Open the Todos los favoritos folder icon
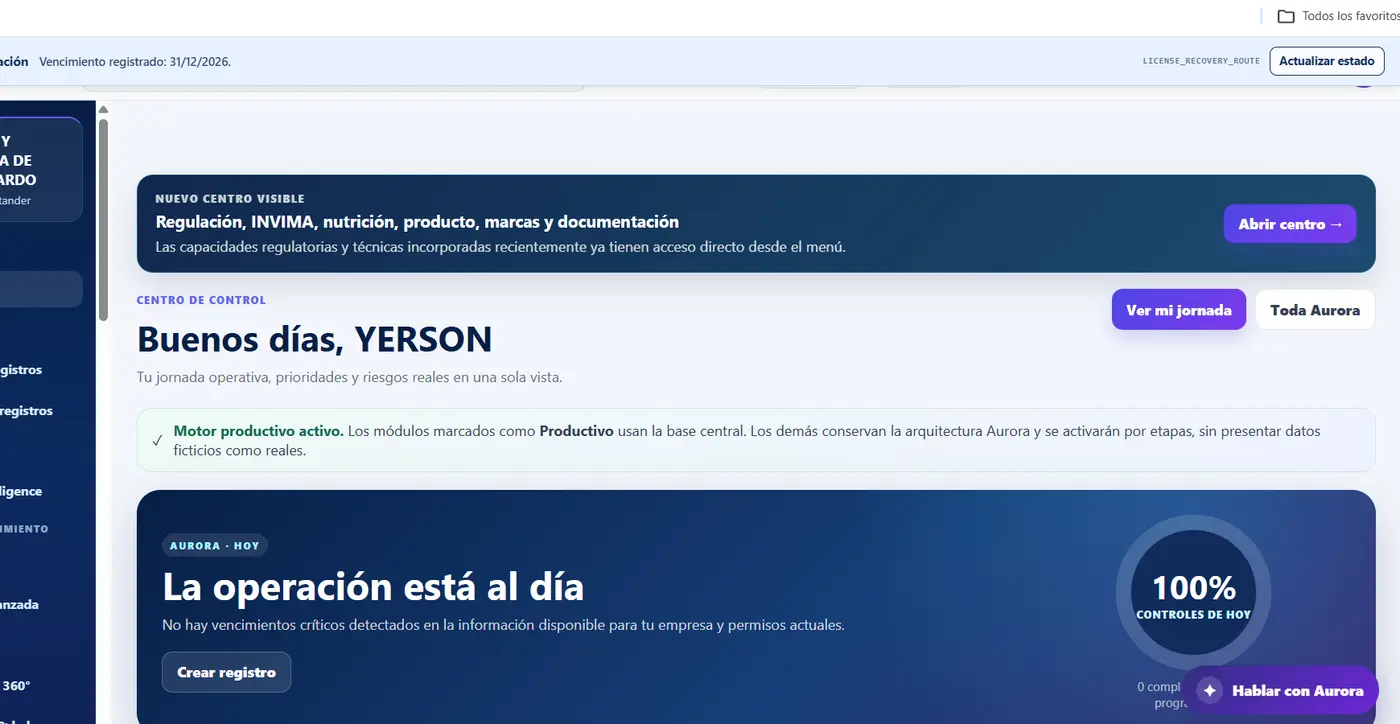 pos(1286,16)
